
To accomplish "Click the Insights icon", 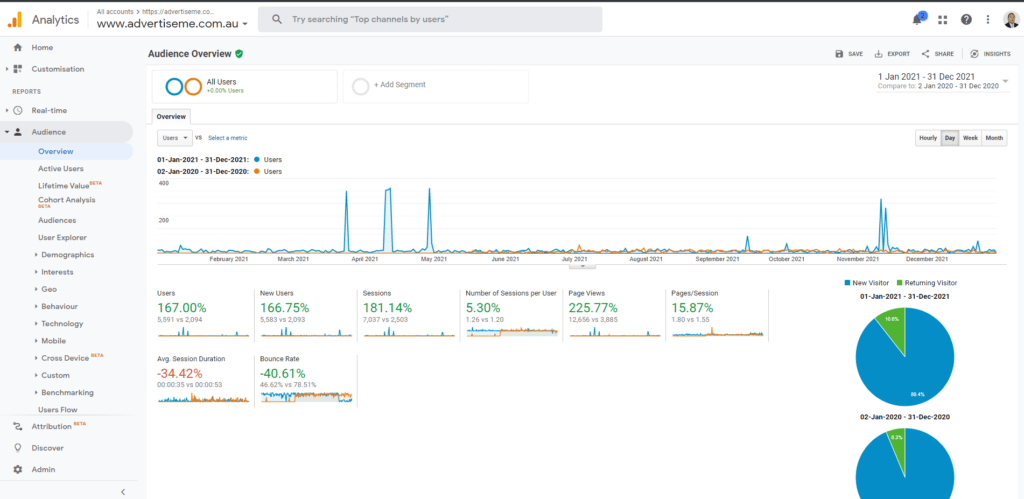I will tap(974, 54).
